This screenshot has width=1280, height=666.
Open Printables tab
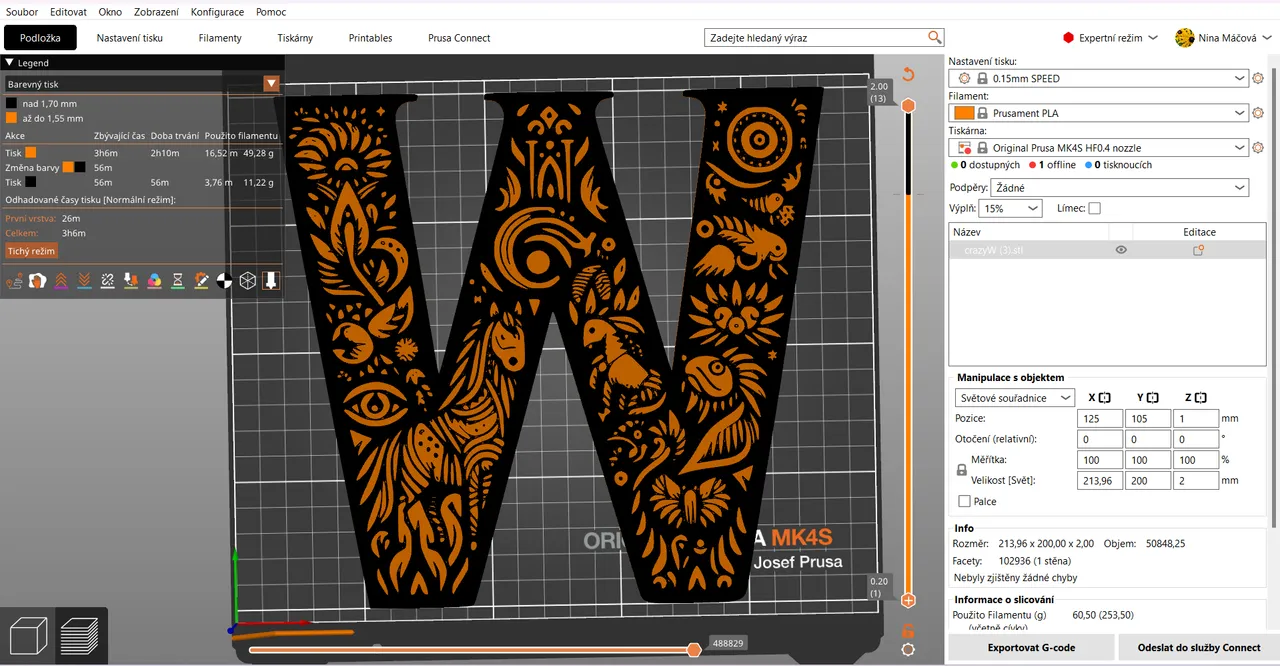(370, 38)
